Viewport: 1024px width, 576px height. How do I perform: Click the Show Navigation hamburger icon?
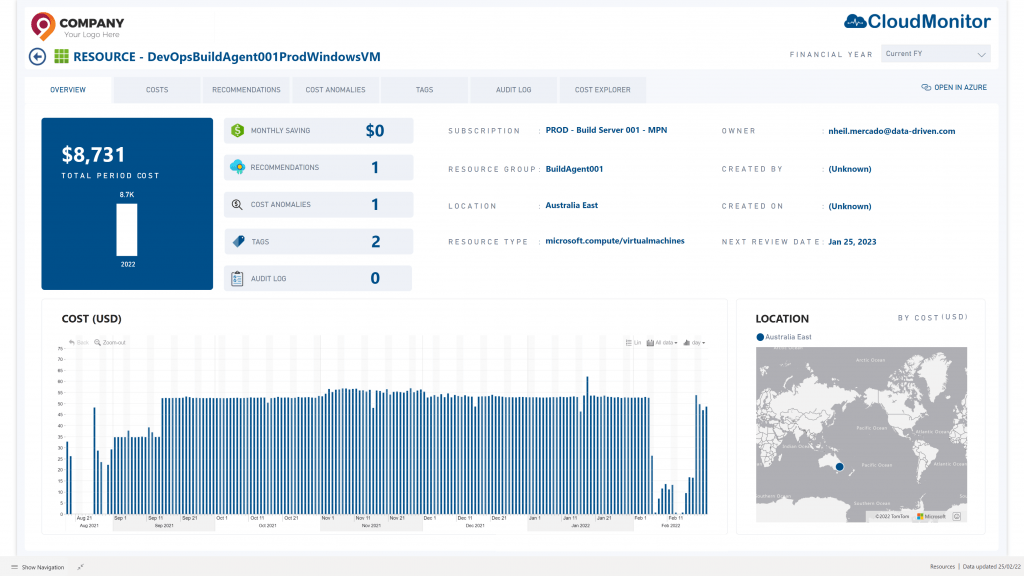tap(14, 567)
